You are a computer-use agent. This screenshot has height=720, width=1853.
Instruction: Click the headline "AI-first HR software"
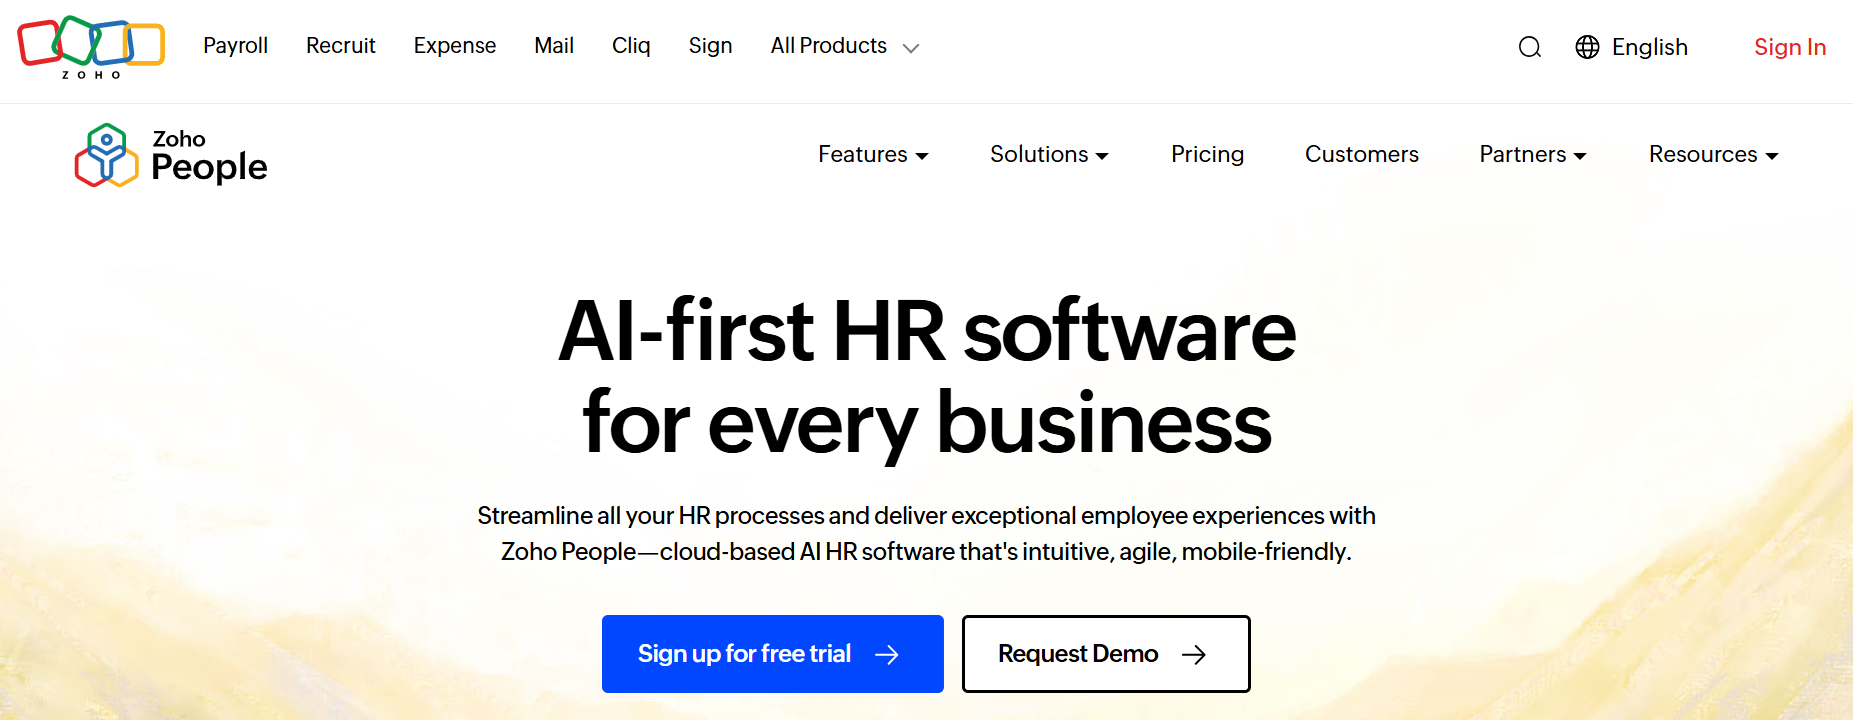[927, 331]
